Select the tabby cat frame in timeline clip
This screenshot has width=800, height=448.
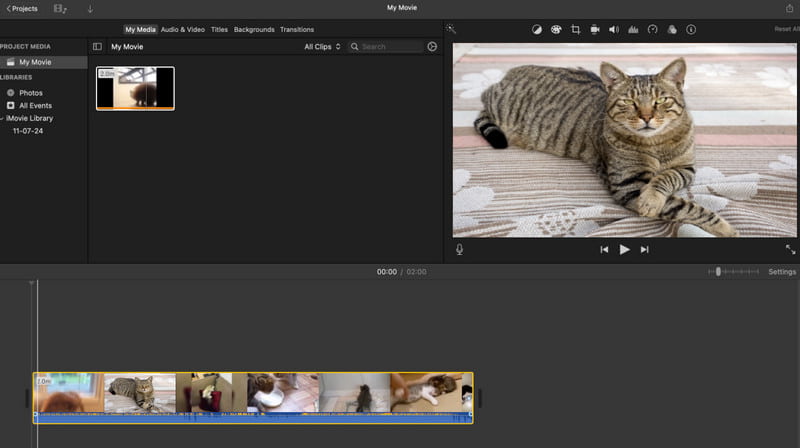[140, 392]
